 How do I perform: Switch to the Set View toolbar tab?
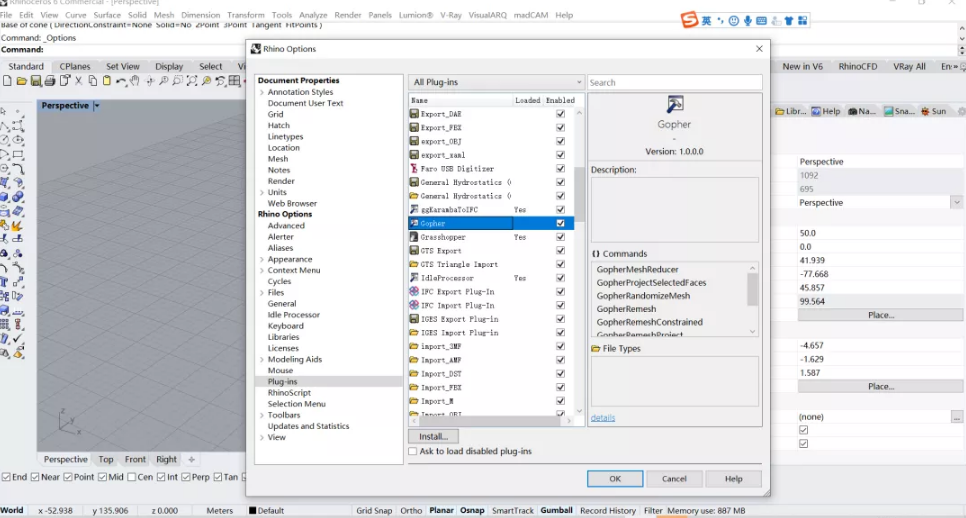pyautogui.click(x=123, y=66)
